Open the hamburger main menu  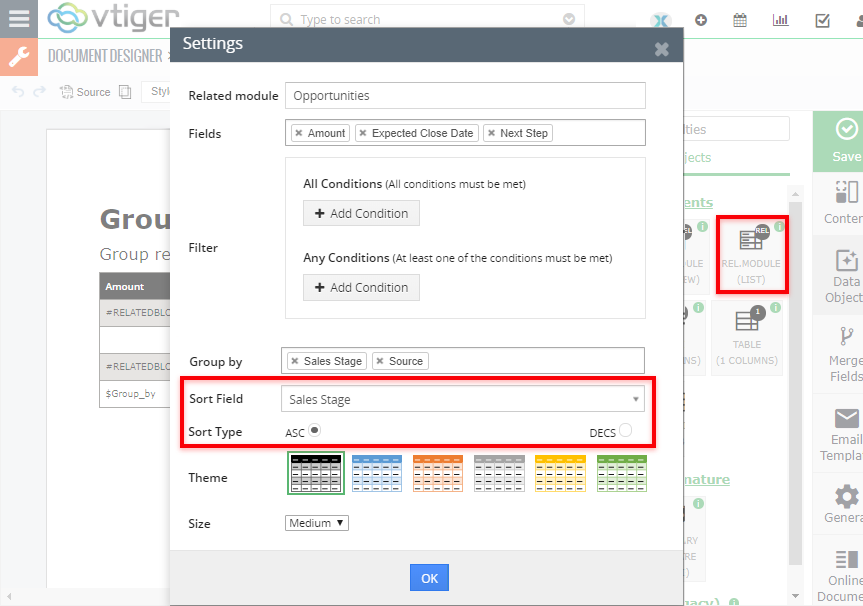click(19, 19)
